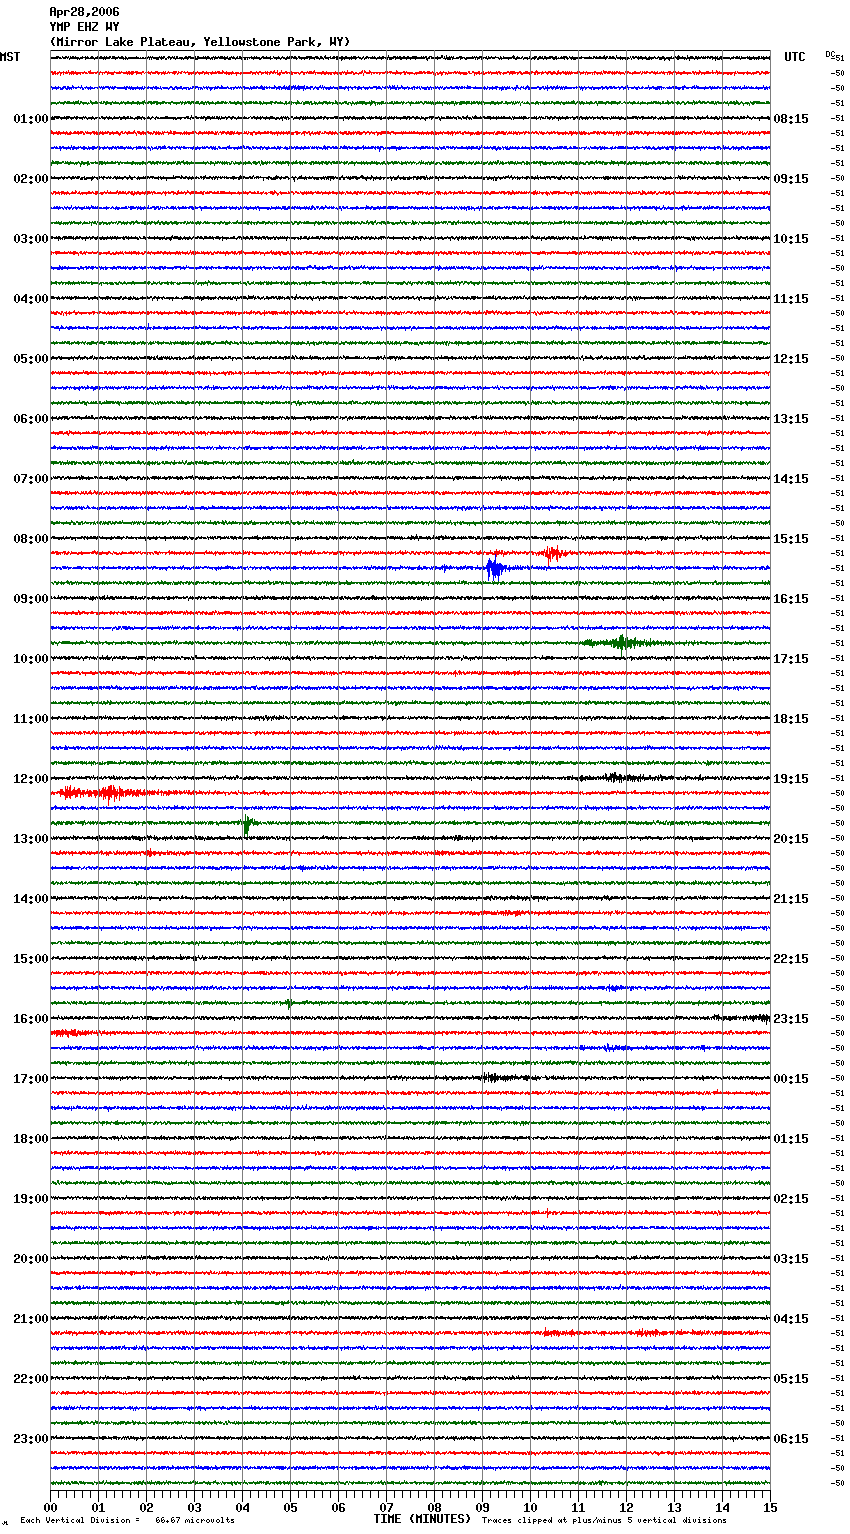This screenshot has width=850, height=1534.
Task: Select the "02:15" UTC time label
Action: pyautogui.click(x=791, y=1199)
